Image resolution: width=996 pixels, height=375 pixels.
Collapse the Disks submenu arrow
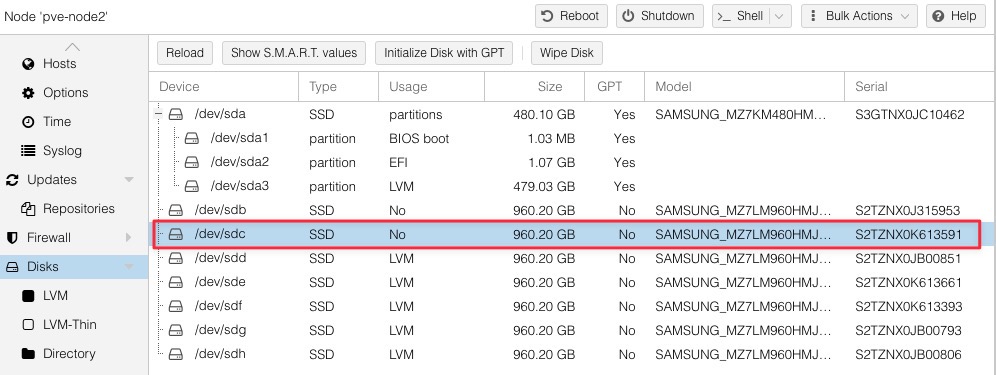[129, 267]
